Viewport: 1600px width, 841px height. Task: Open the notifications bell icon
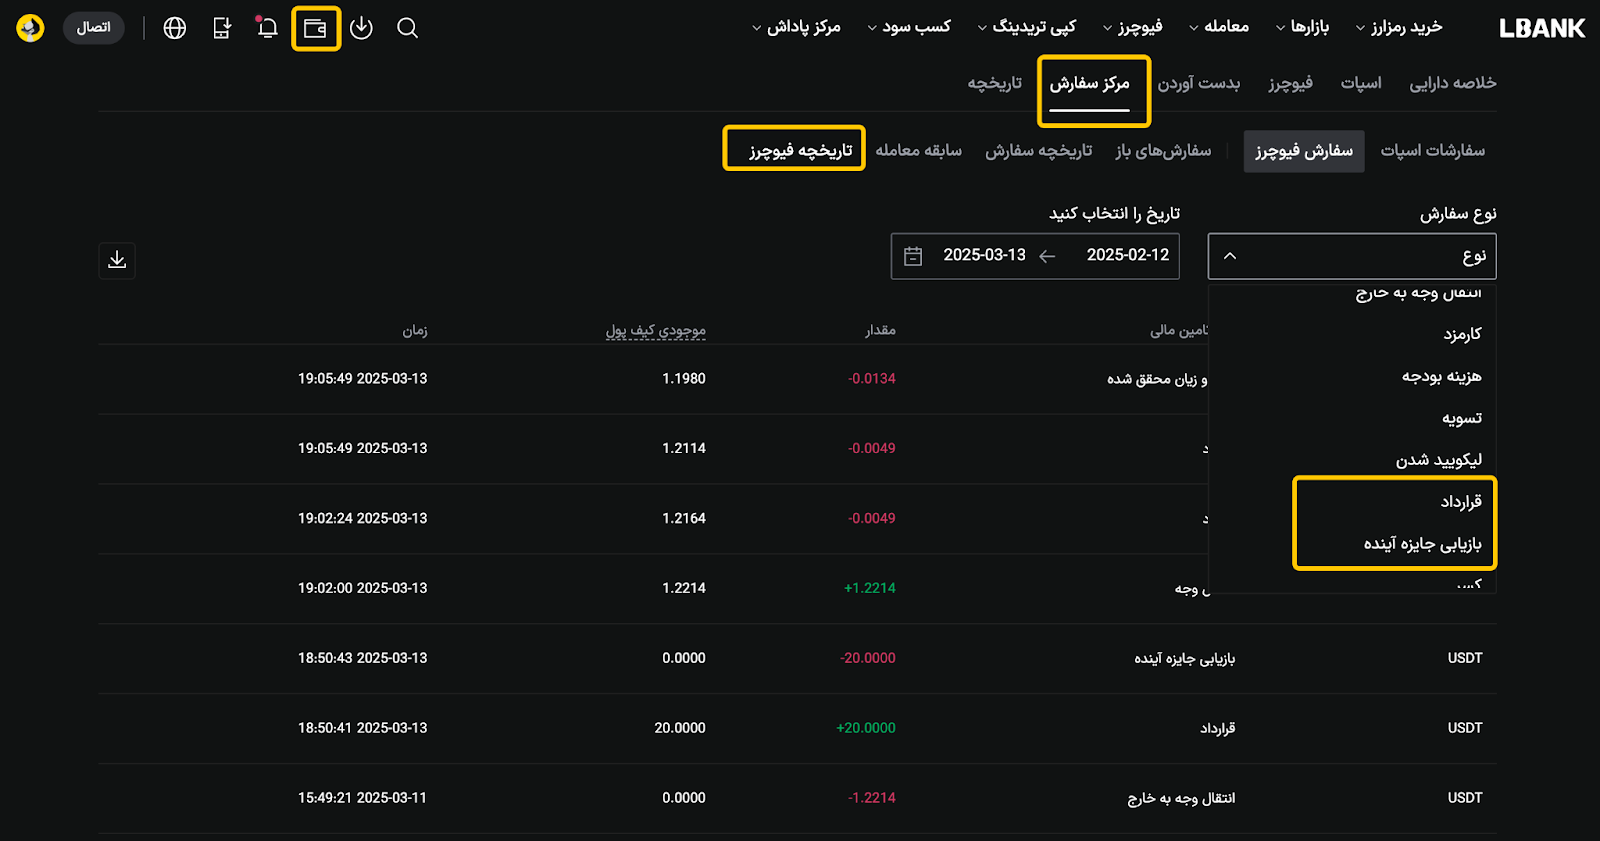coord(267,28)
